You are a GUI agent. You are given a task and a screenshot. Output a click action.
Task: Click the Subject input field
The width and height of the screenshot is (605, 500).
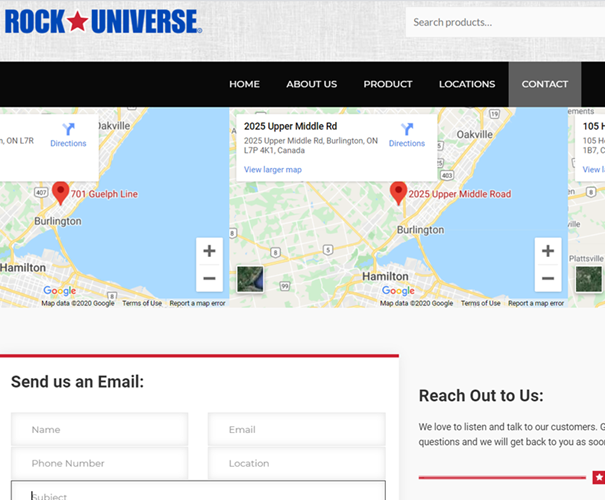[198, 490]
